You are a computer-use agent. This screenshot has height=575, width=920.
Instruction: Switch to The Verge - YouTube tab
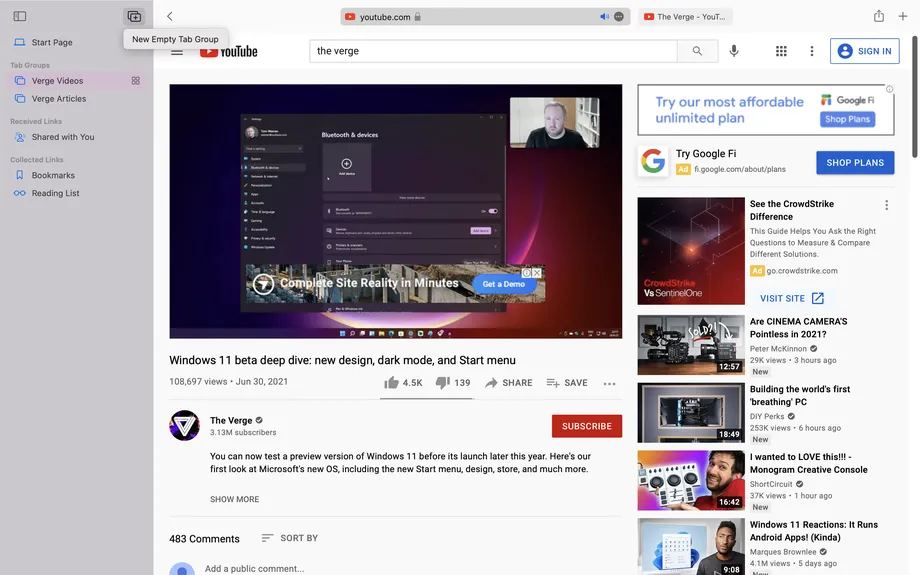click(x=685, y=17)
